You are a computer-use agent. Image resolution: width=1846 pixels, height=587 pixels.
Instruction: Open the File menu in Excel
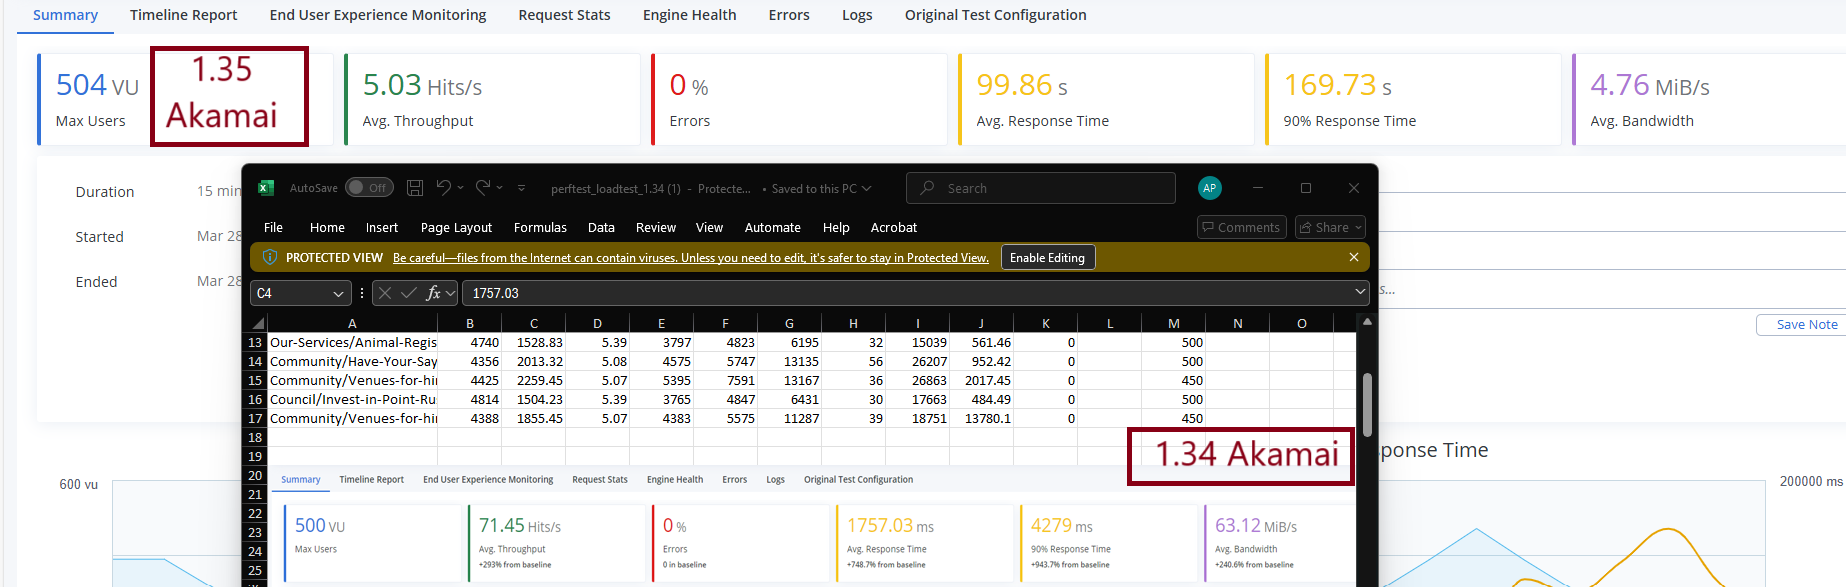[x=273, y=228]
